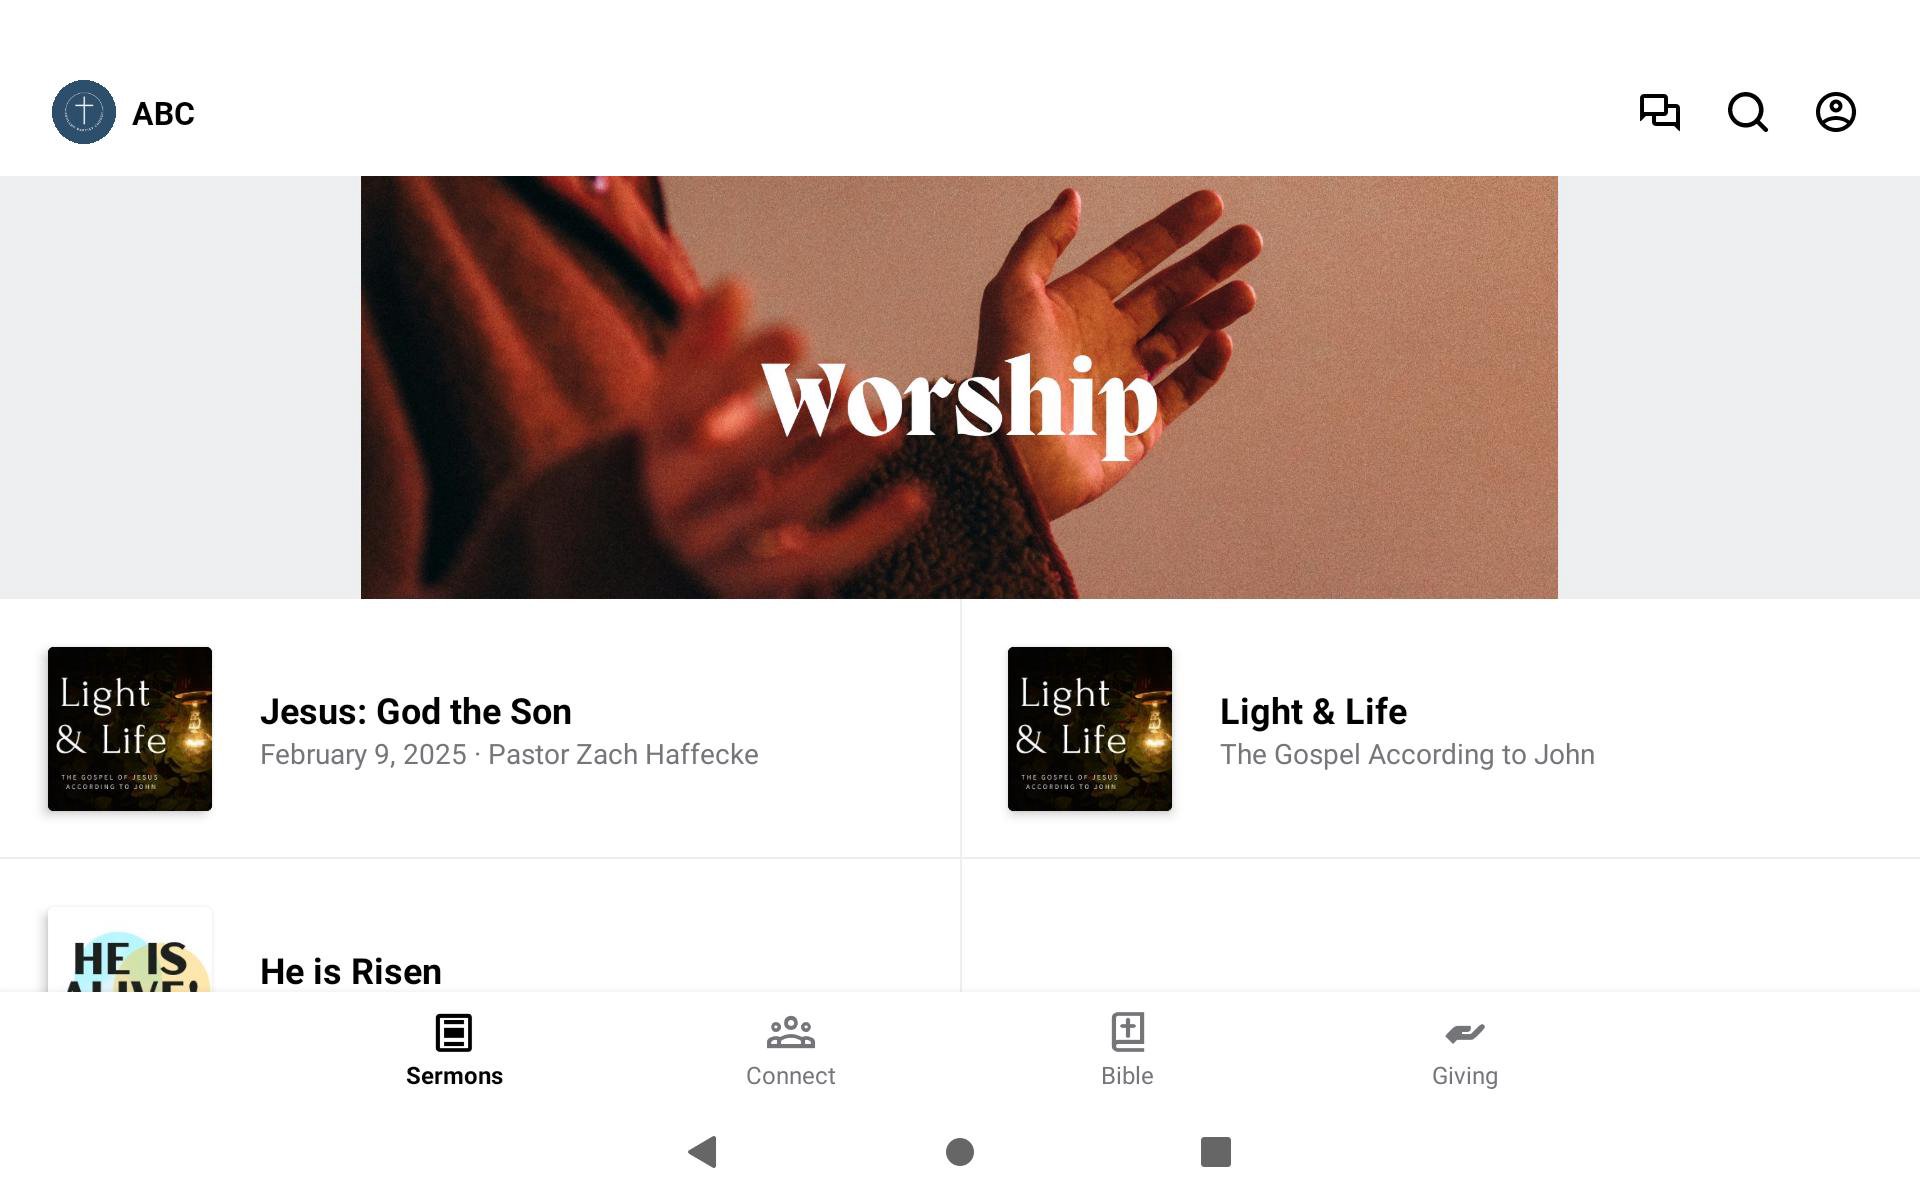Tap Android back navigation button
The image size is (1920, 1200).
[x=703, y=1152]
